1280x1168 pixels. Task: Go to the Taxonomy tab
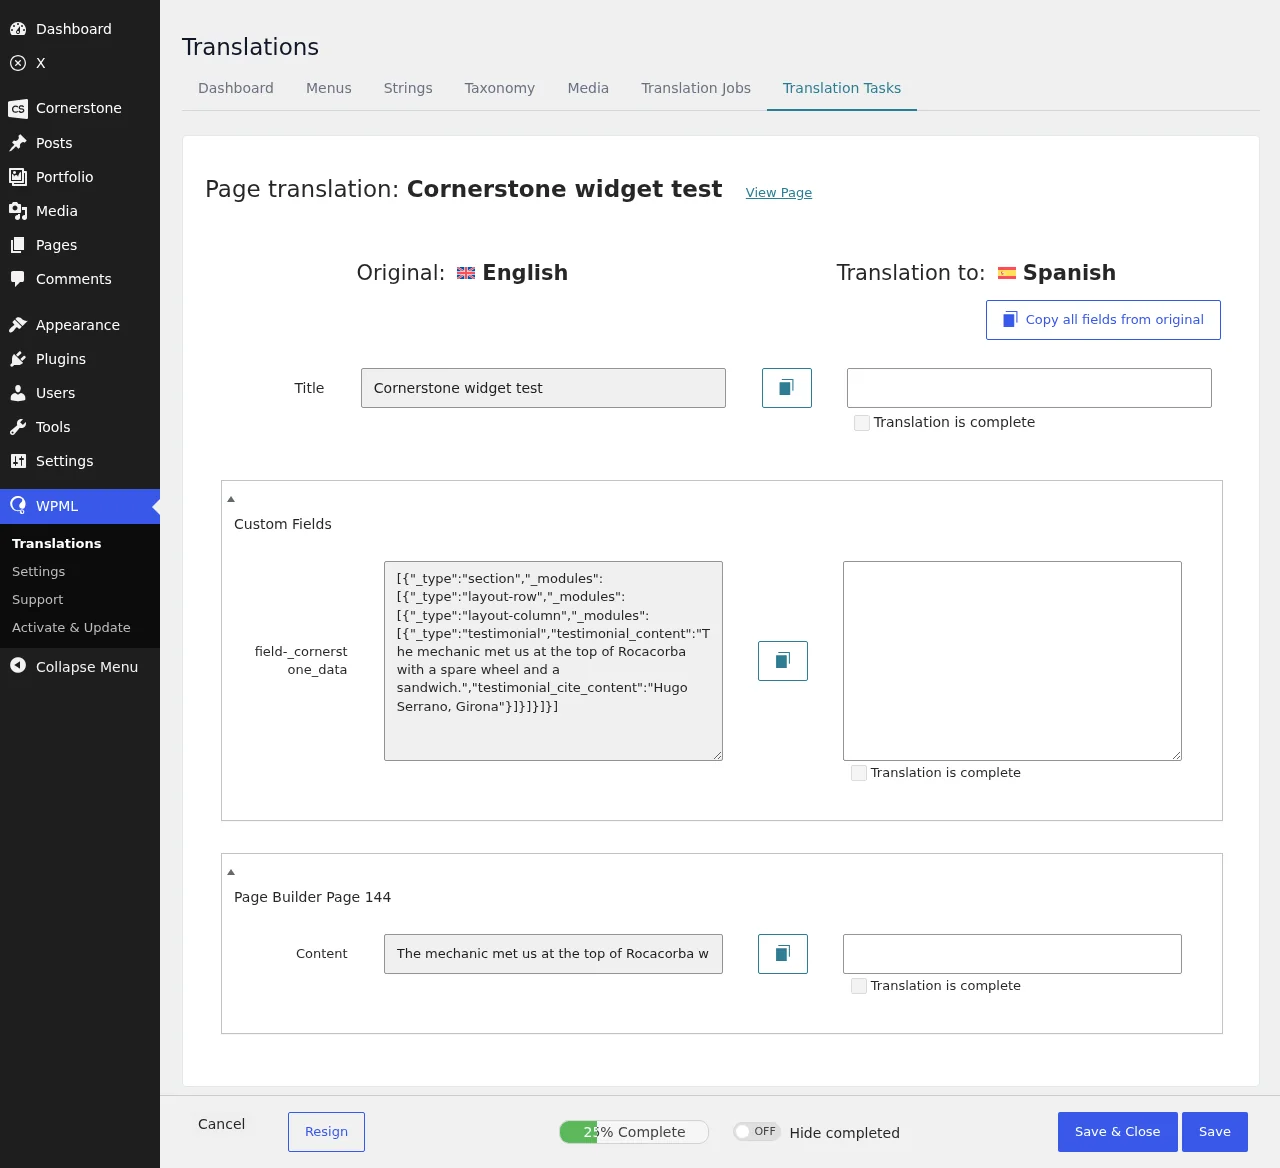pos(500,88)
